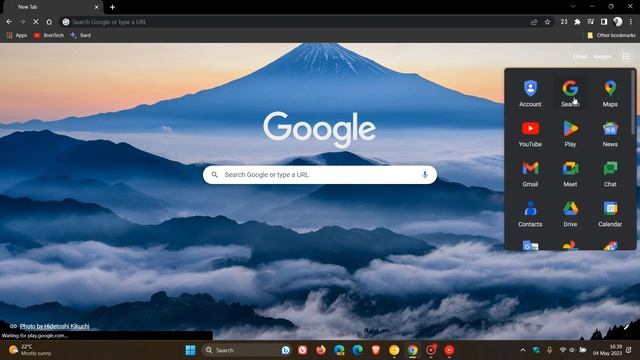Open Google Account from the apps panel

530,93
